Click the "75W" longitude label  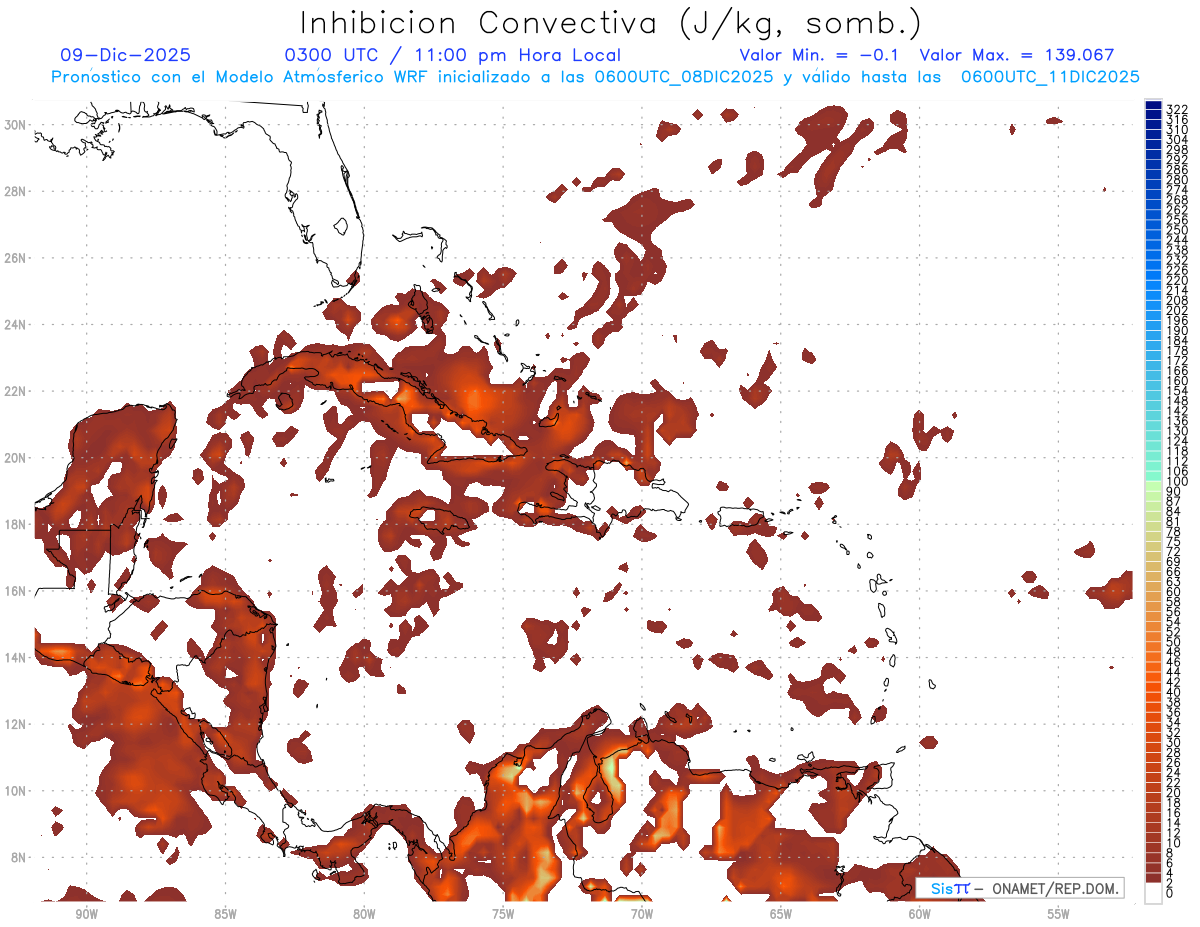point(503,914)
